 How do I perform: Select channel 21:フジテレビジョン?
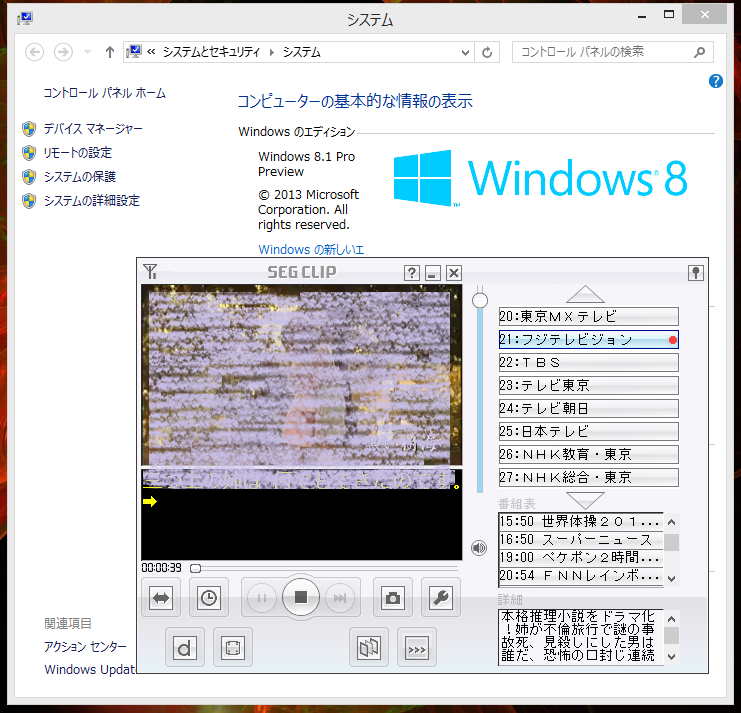point(588,339)
